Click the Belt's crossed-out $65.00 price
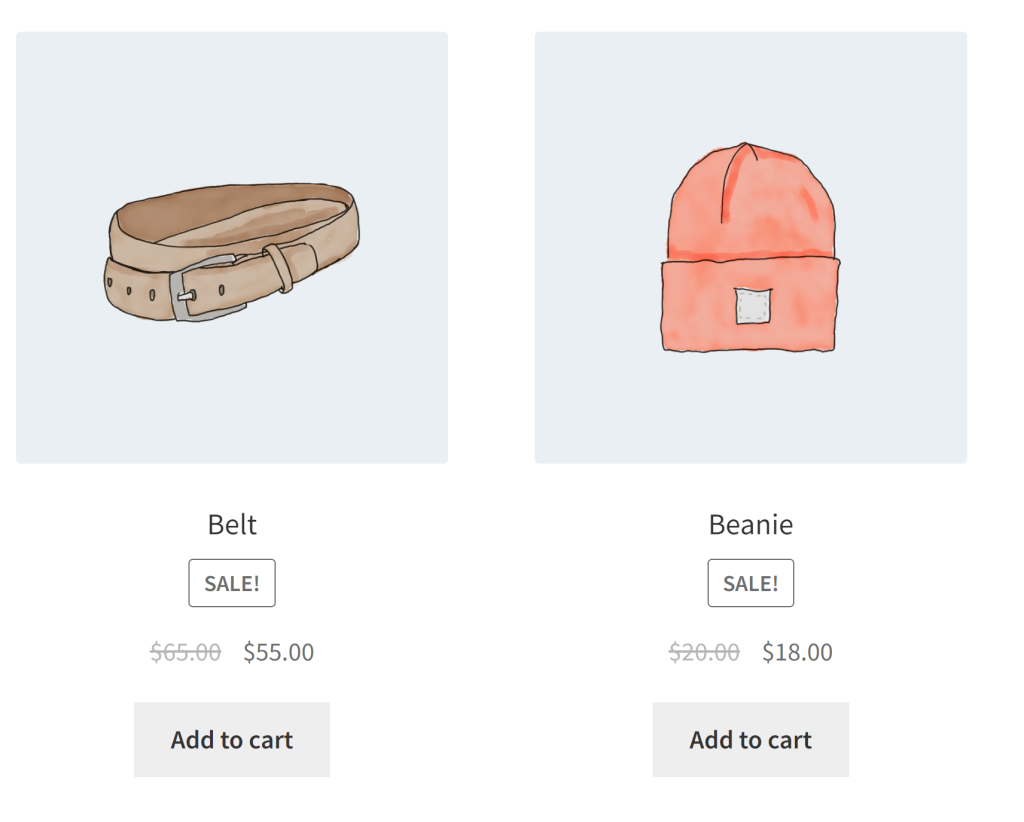Image resolution: width=1024 pixels, height=822 pixels. click(185, 652)
